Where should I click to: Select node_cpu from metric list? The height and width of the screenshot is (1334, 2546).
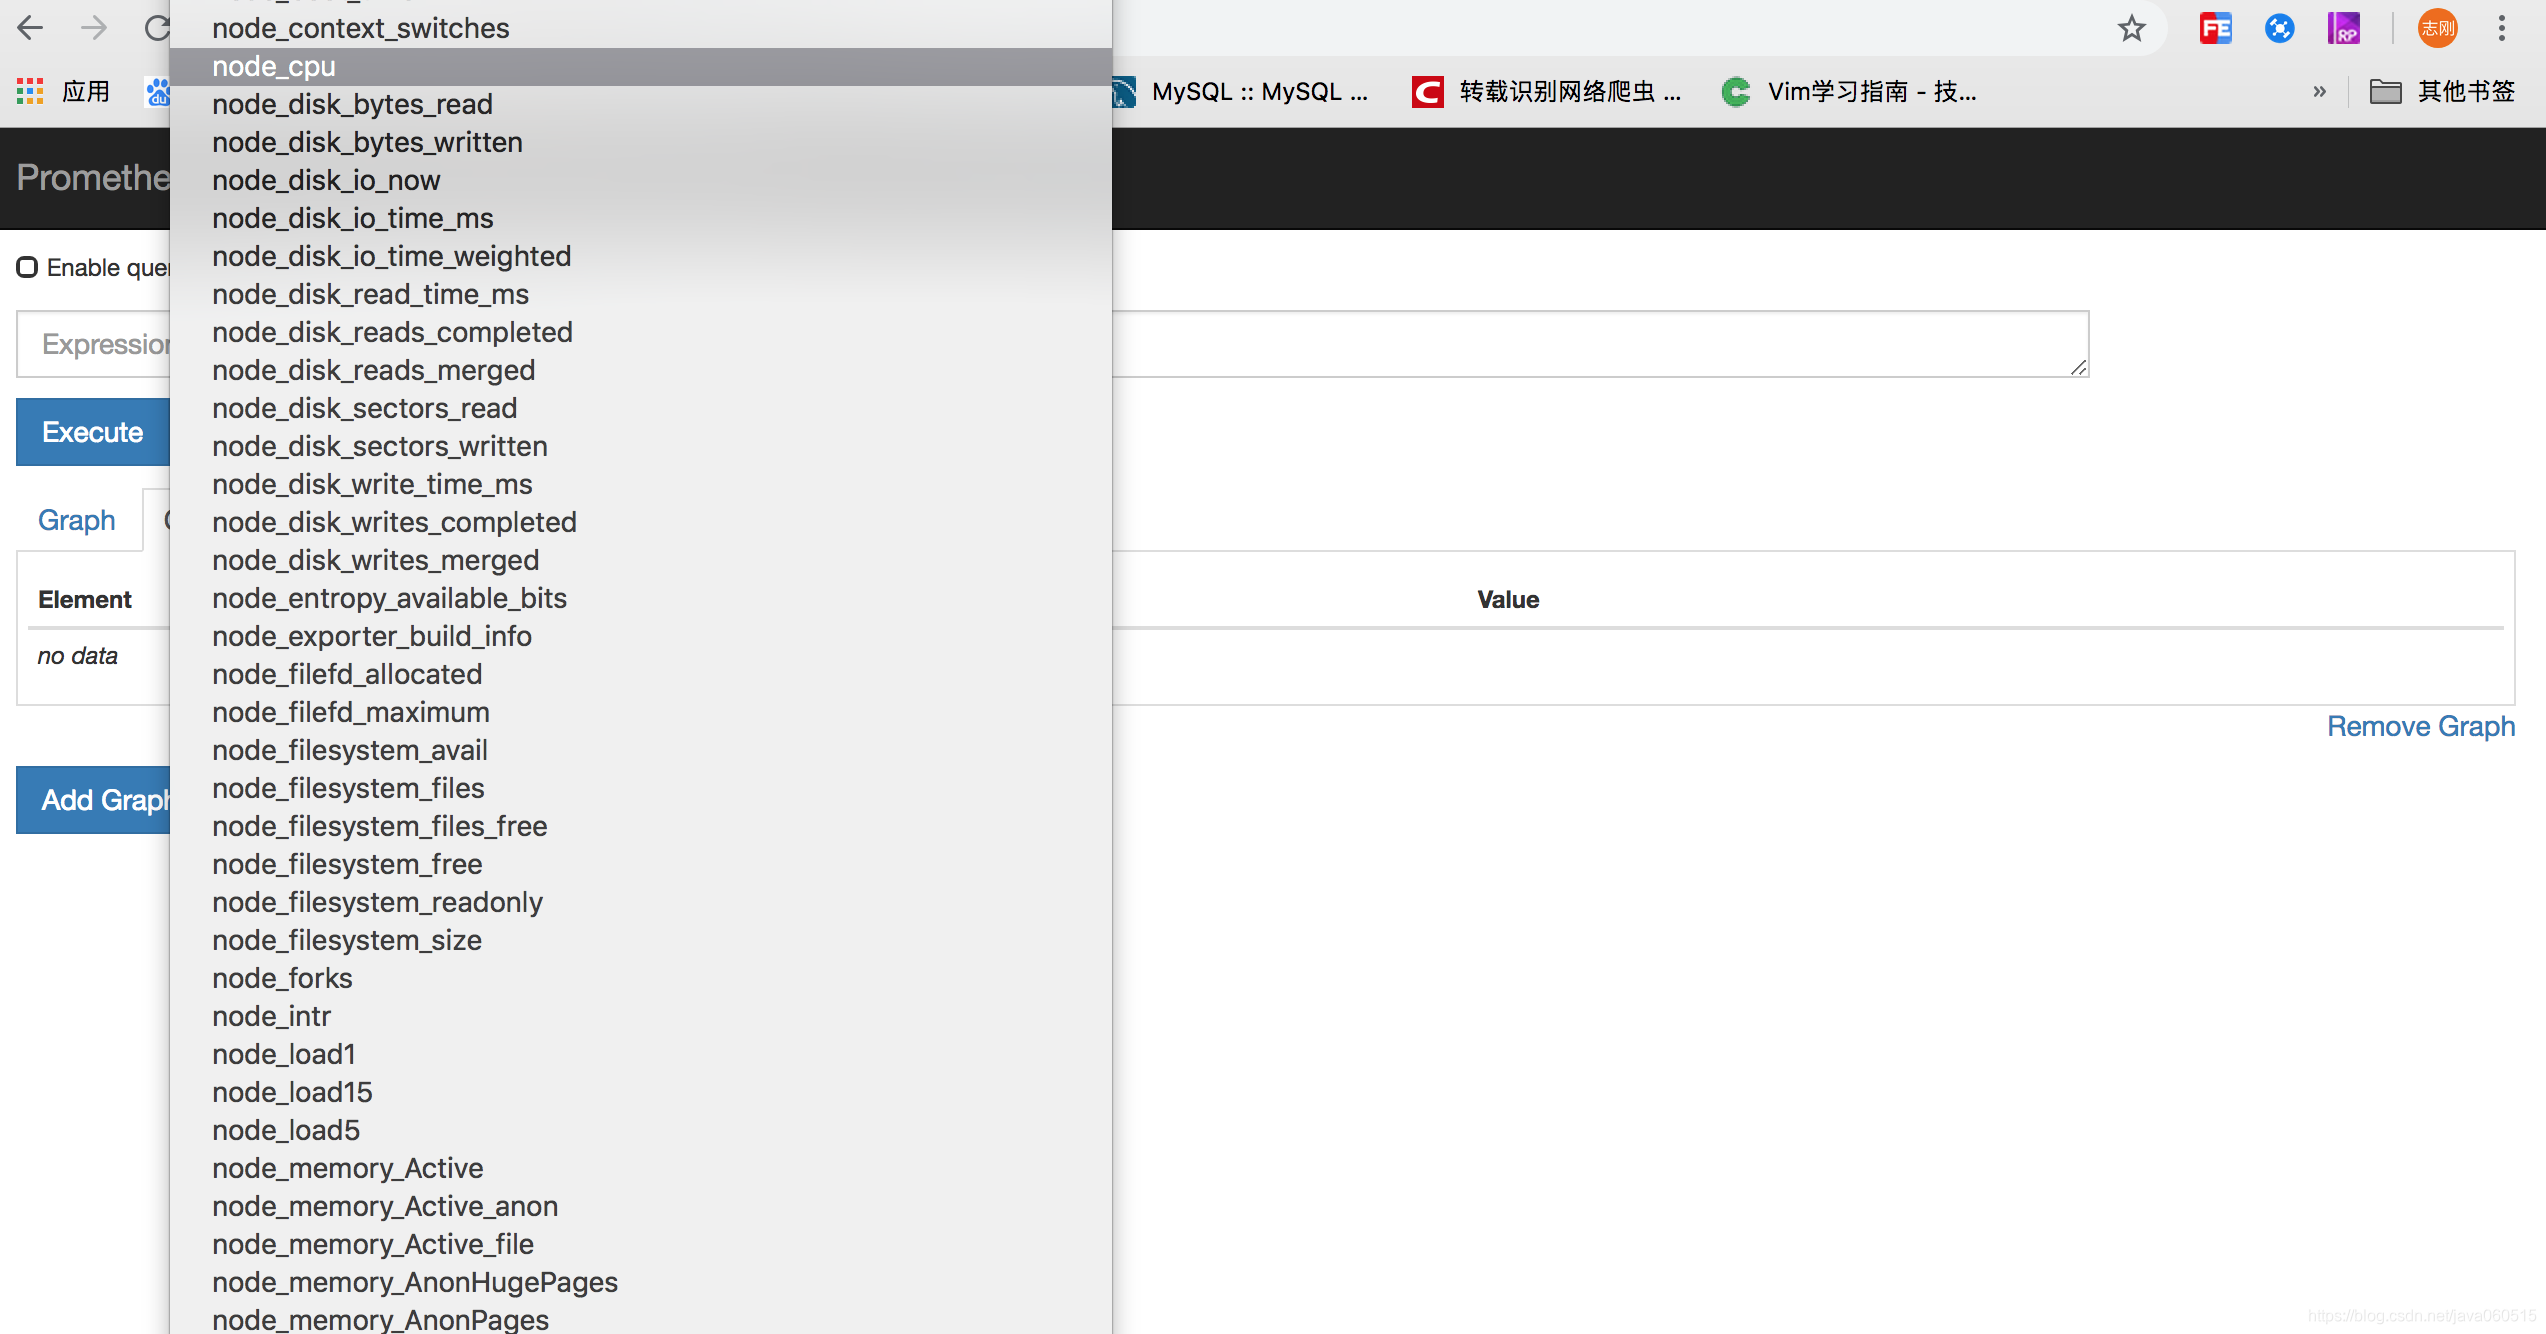tap(641, 66)
